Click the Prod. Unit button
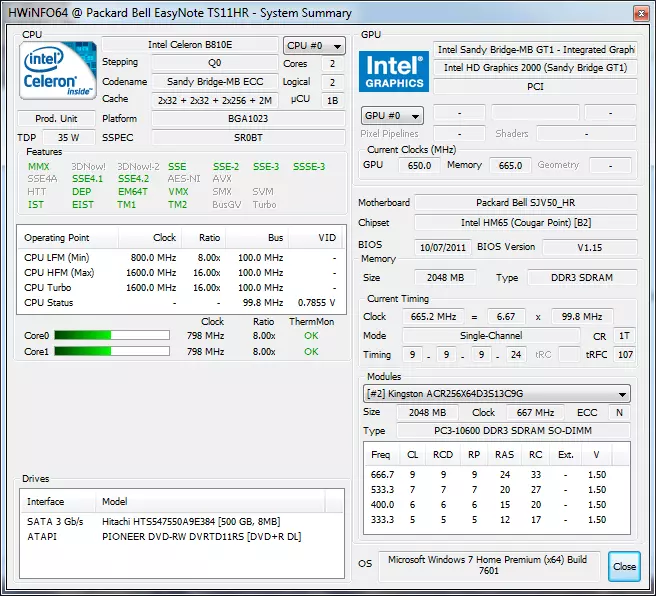This screenshot has width=656, height=596. [56, 118]
